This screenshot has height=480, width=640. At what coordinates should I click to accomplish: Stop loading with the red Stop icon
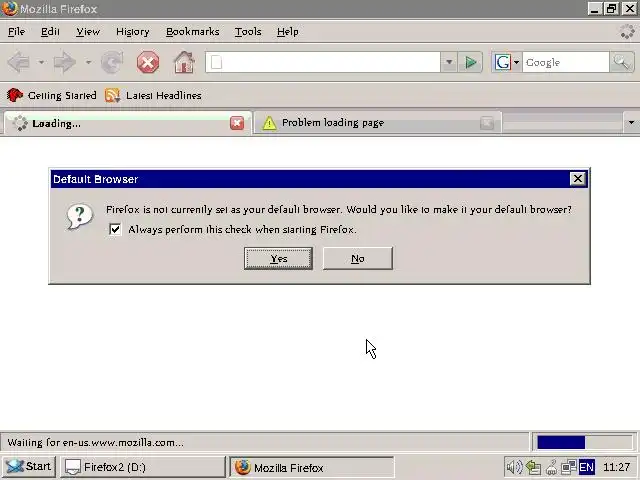(148, 62)
